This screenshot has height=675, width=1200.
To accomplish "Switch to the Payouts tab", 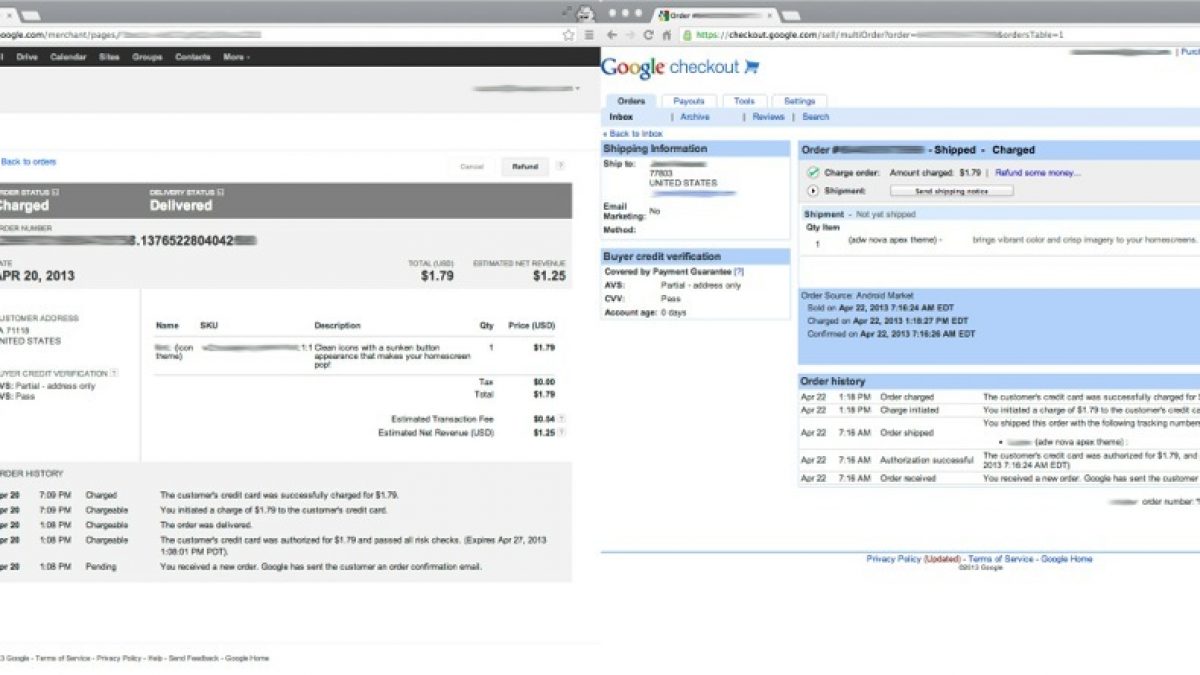I will click(688, 101).
